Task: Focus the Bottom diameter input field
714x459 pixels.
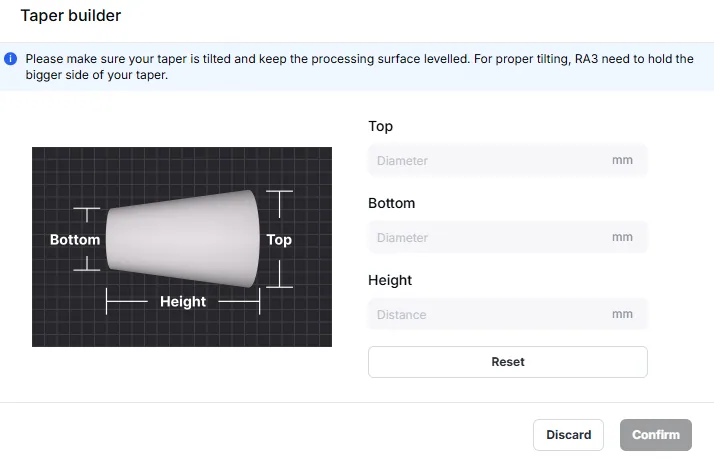Action: 508,237
